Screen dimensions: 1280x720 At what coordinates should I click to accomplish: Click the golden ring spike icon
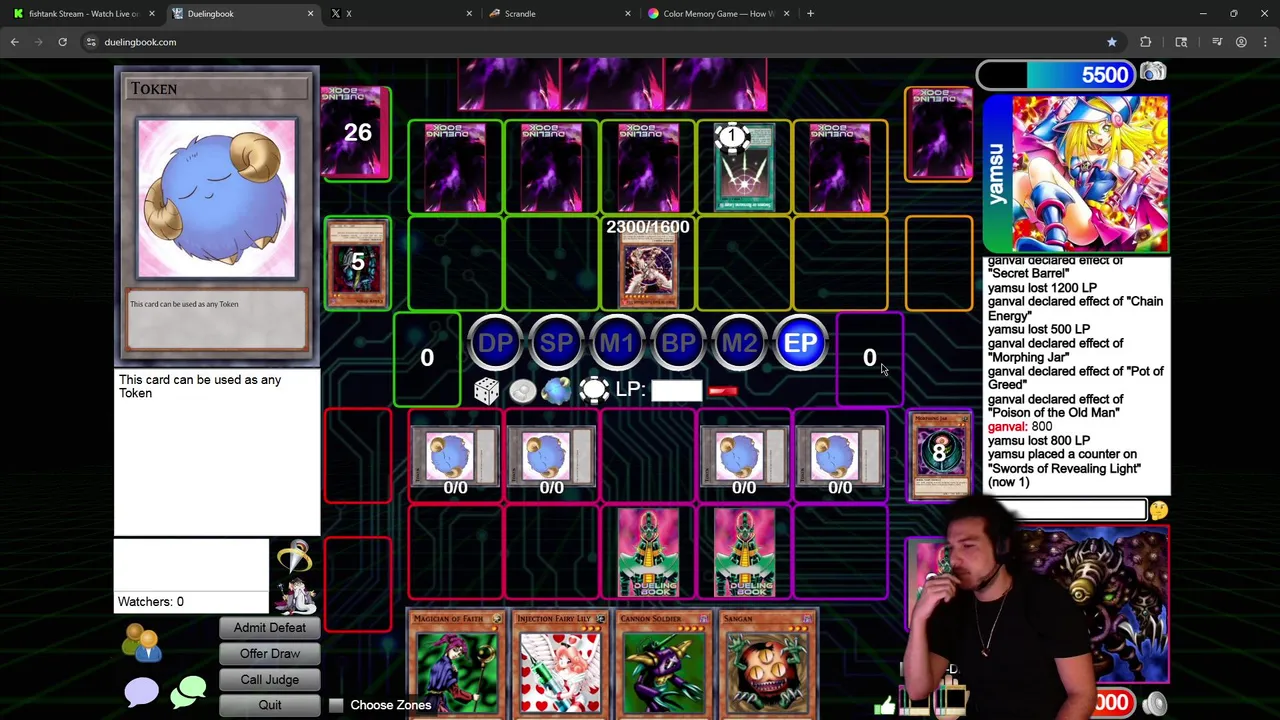[x=295, y=556]
